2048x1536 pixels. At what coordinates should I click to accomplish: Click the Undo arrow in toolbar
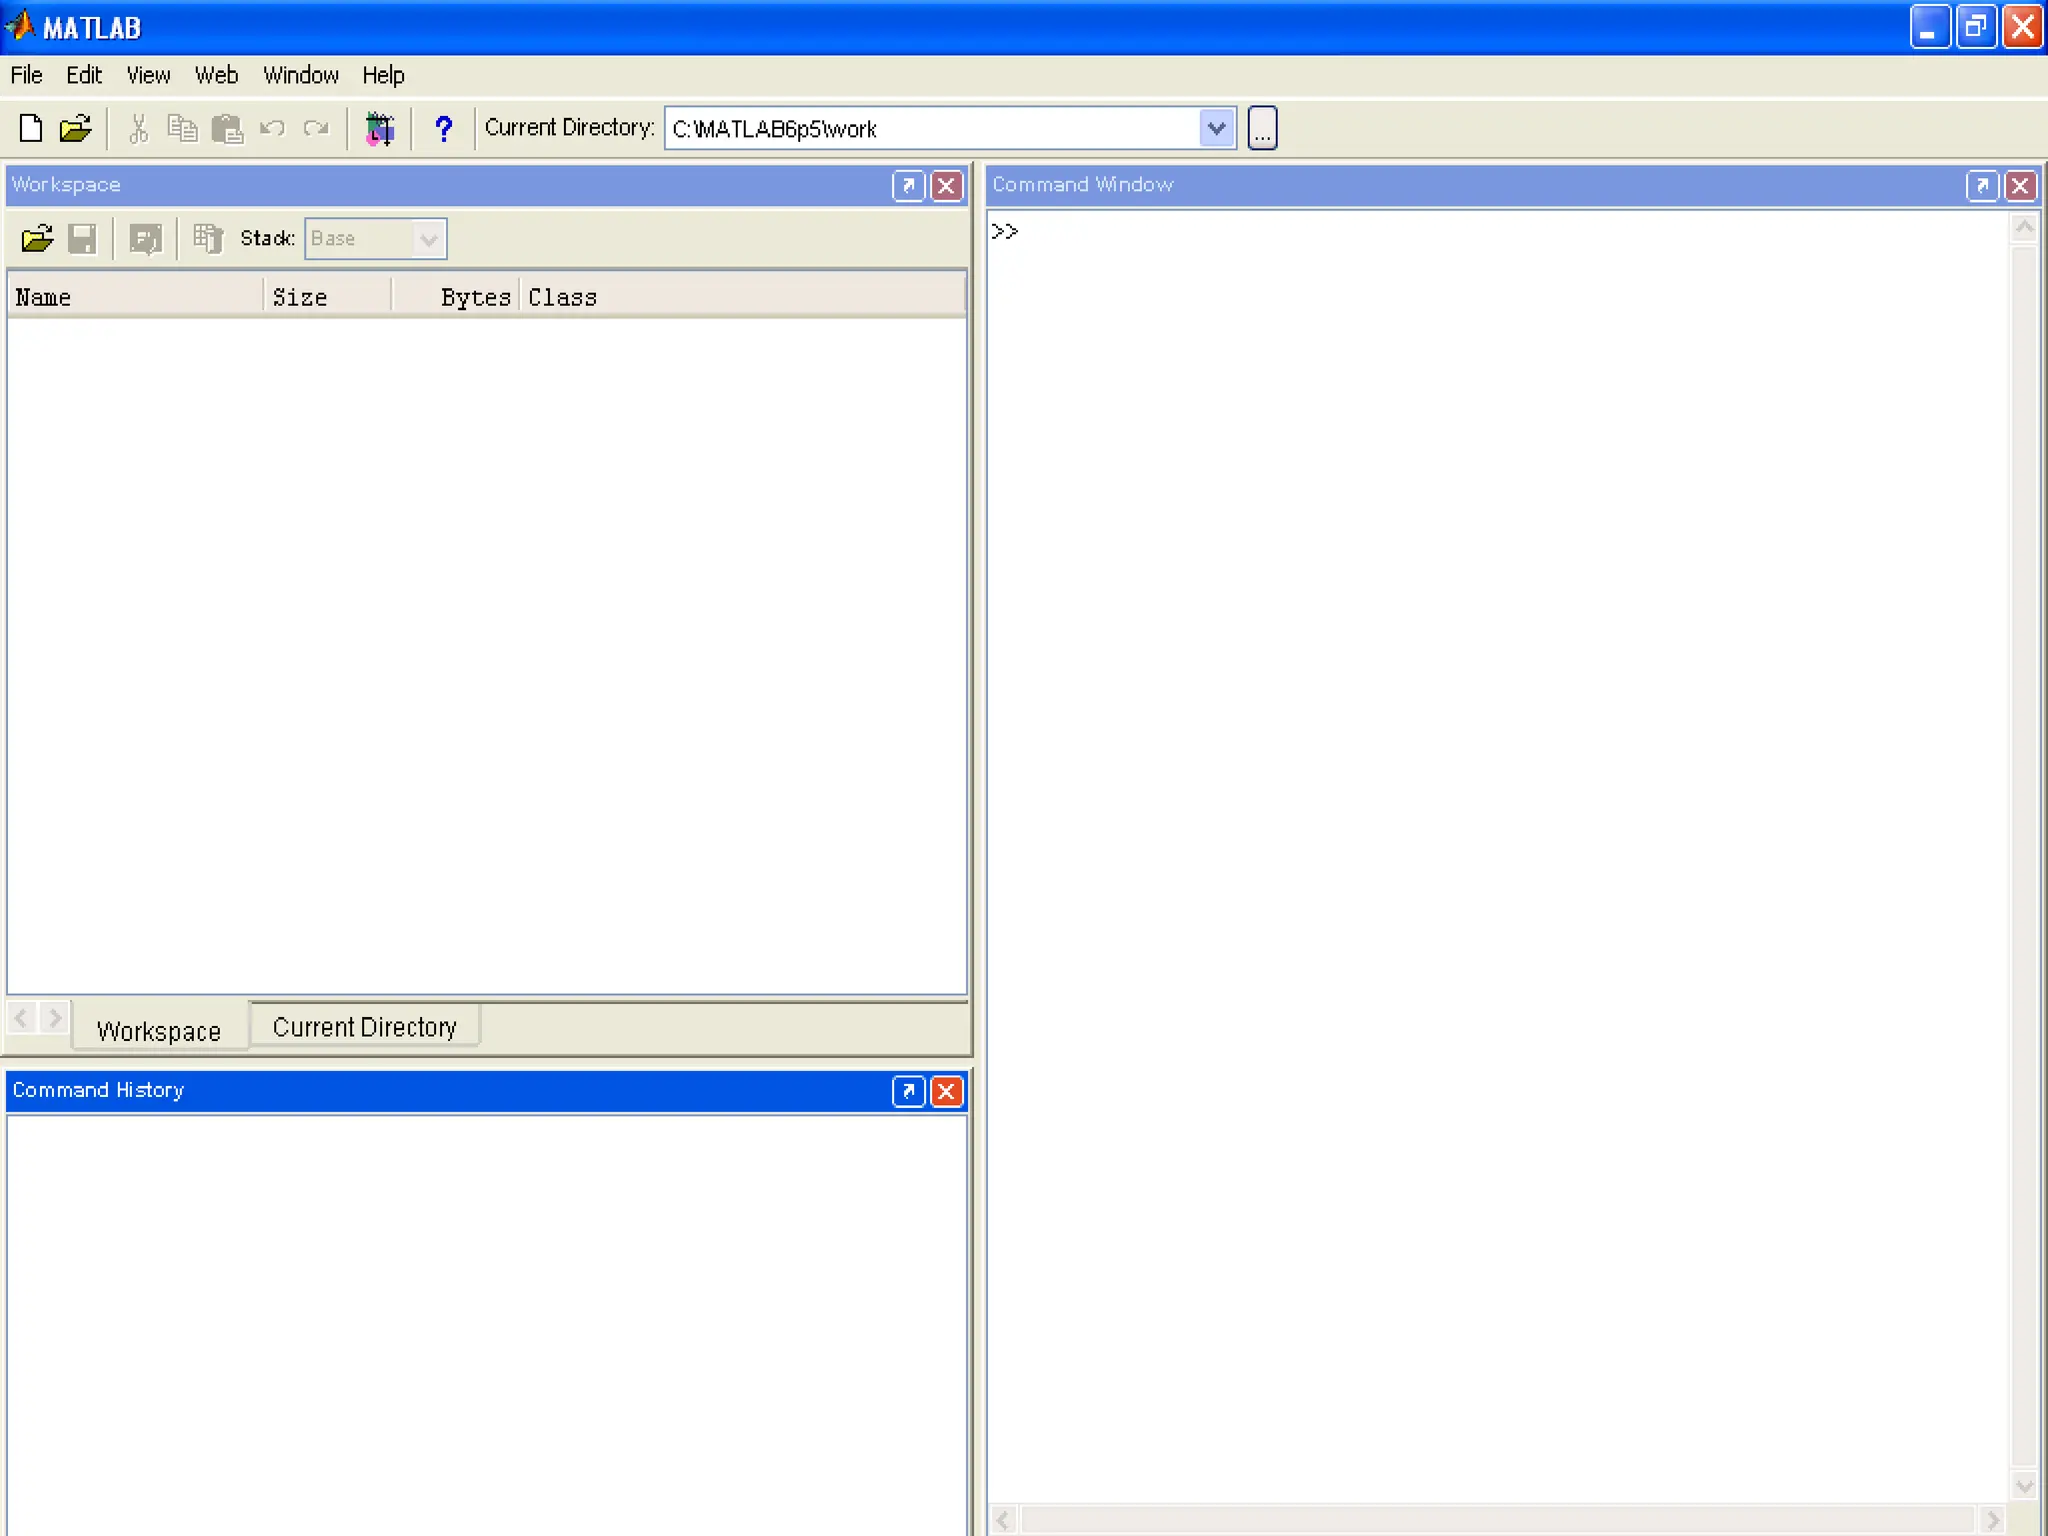[272, 129]
